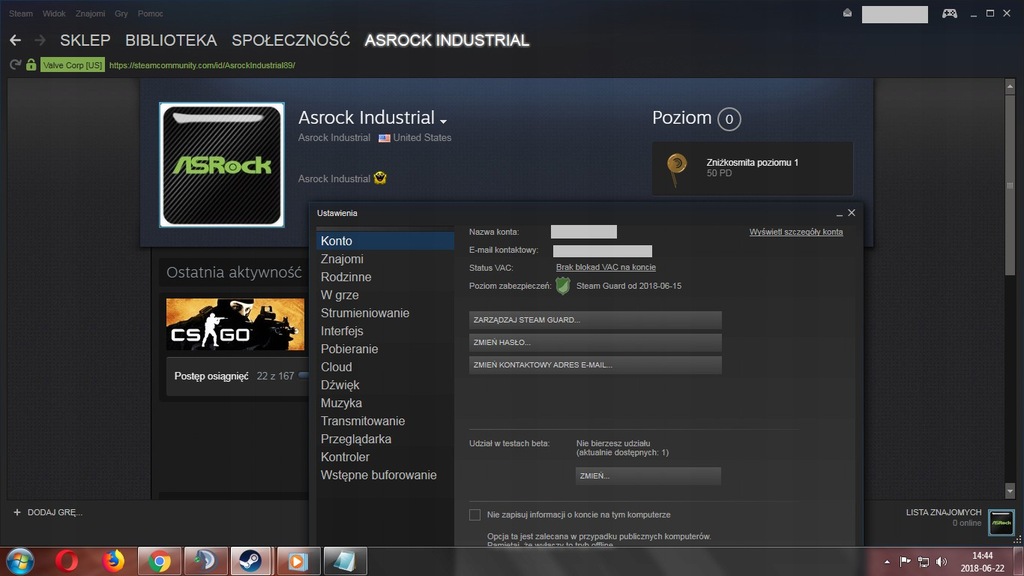Image resolution: width=1024 pixels, height=576 pixels.
Task: Click the Action Center flag tray icon
Action: pos(905,562)
